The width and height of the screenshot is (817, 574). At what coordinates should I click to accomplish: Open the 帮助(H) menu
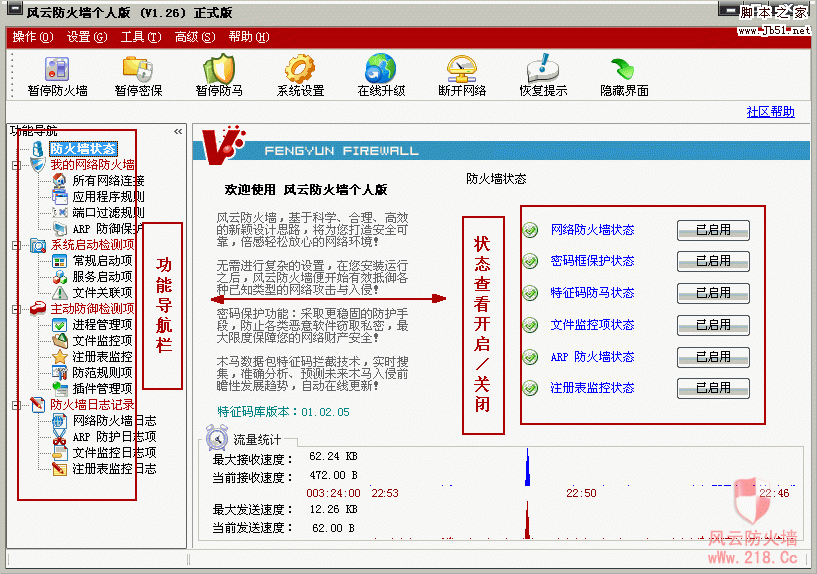point(249,37)
